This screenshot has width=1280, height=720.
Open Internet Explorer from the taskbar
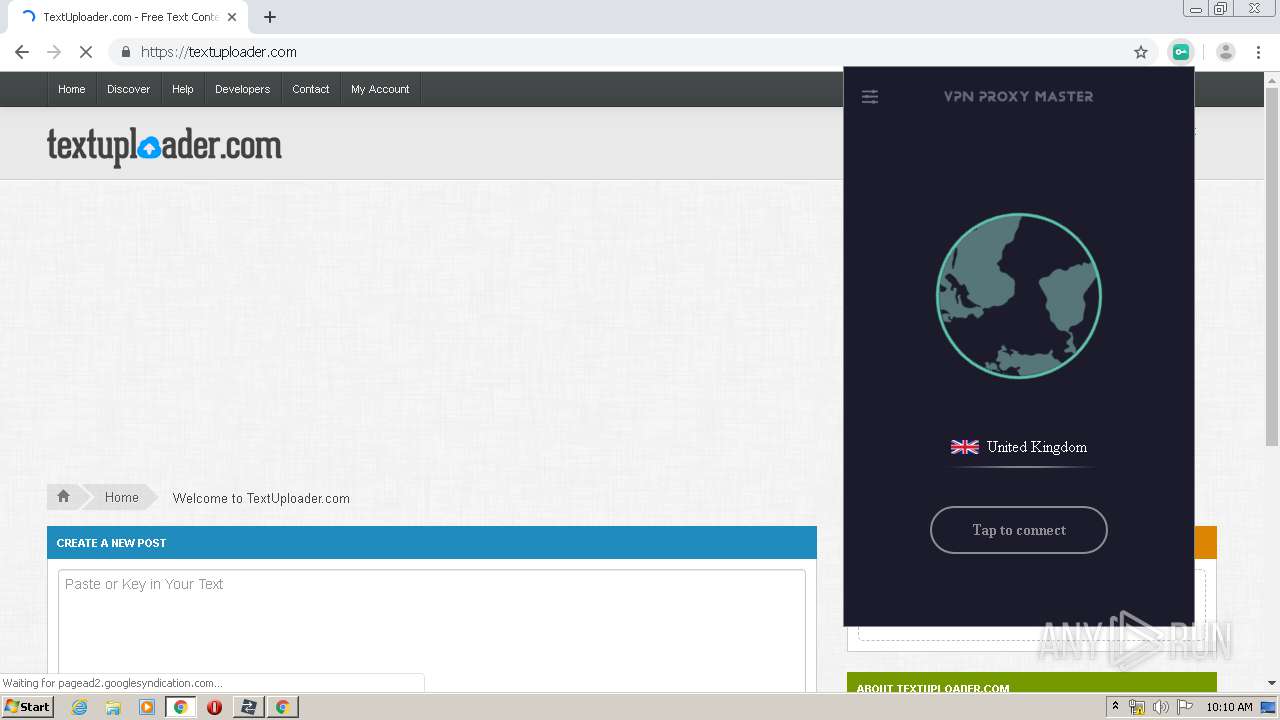(x=79, y=707)
